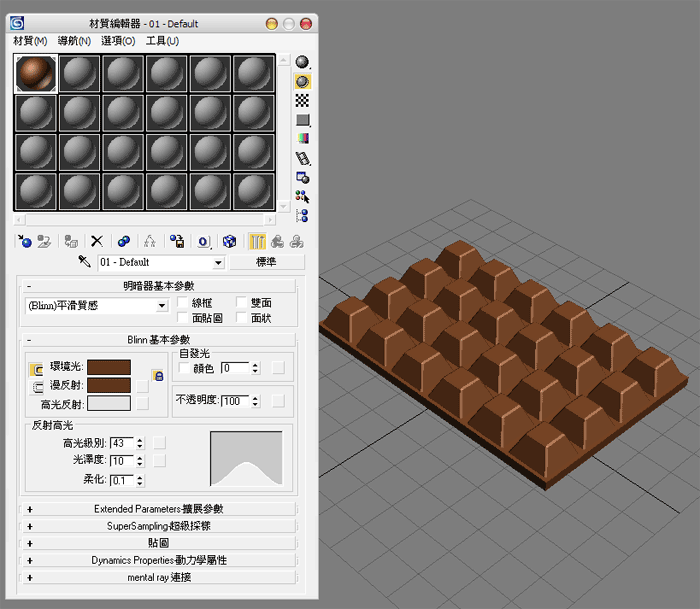Click the 高光級別 map button
This screenshot has height=609, width=700.
[159, 443]
